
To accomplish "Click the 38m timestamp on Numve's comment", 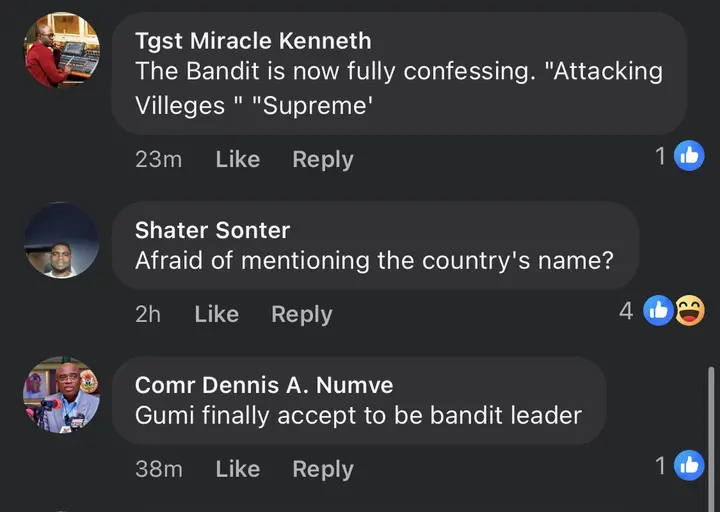I will coord(158,469).
